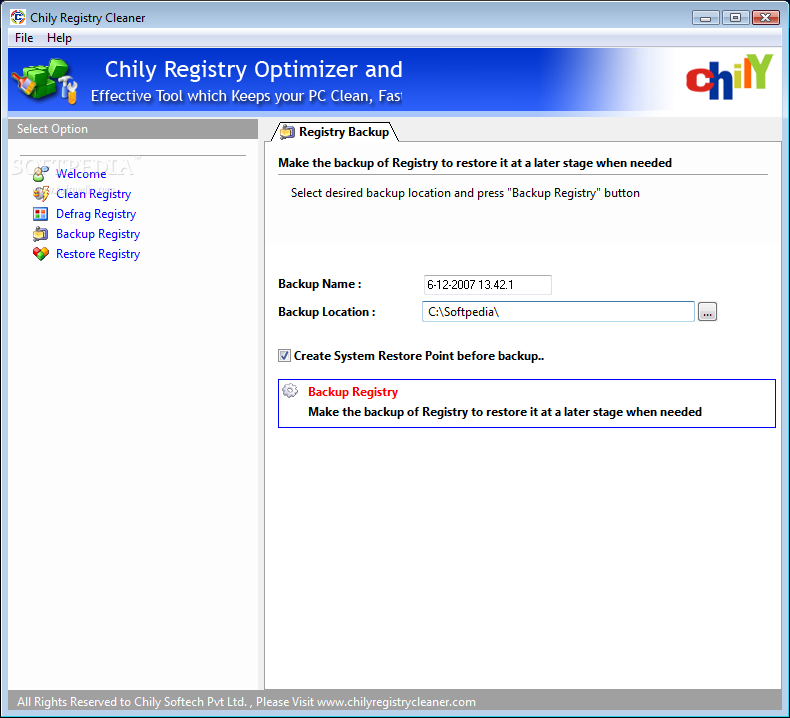This screenshot has width=790, height=718.
Task: Click the bold 'Make the backup of Registry' heading
Action: pyautogui.click(x=475, y=163)
